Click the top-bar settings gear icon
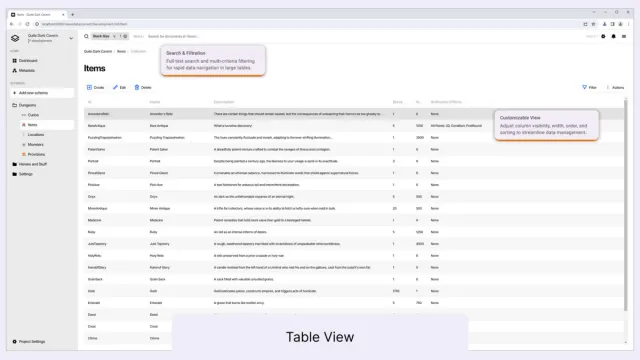 click(603, 36)
